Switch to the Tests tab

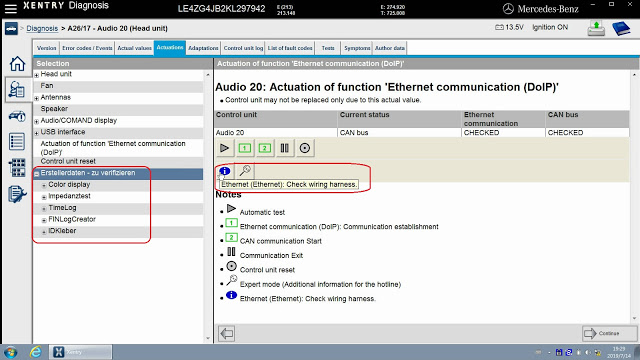pyautogui.click(x=328, y=48)
